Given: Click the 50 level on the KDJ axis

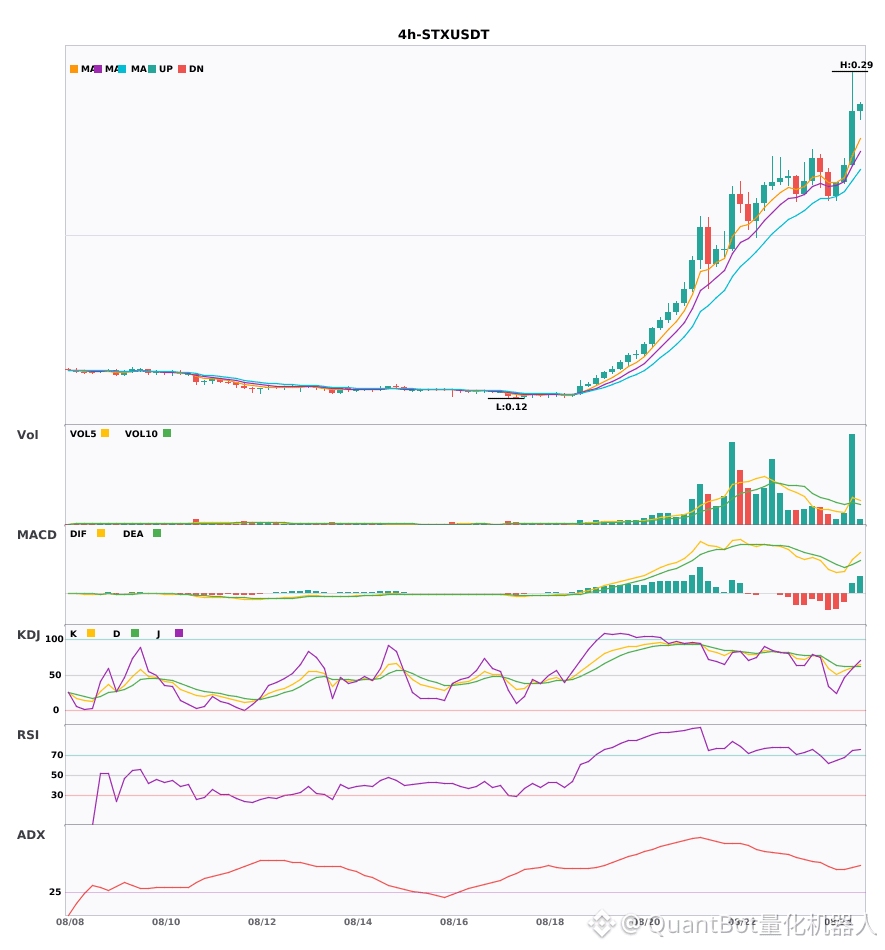Looking at the screenshot, I should (x=55, y=675).
